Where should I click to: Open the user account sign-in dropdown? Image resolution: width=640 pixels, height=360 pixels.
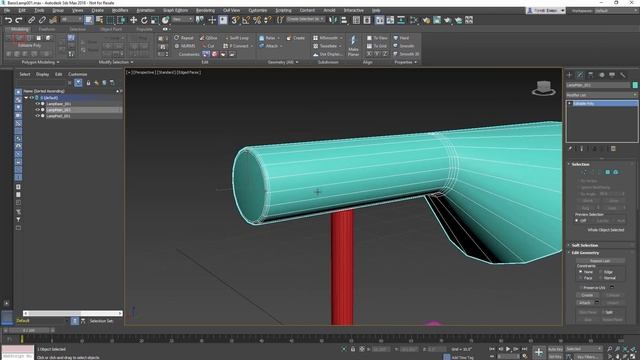pos(546,11)
